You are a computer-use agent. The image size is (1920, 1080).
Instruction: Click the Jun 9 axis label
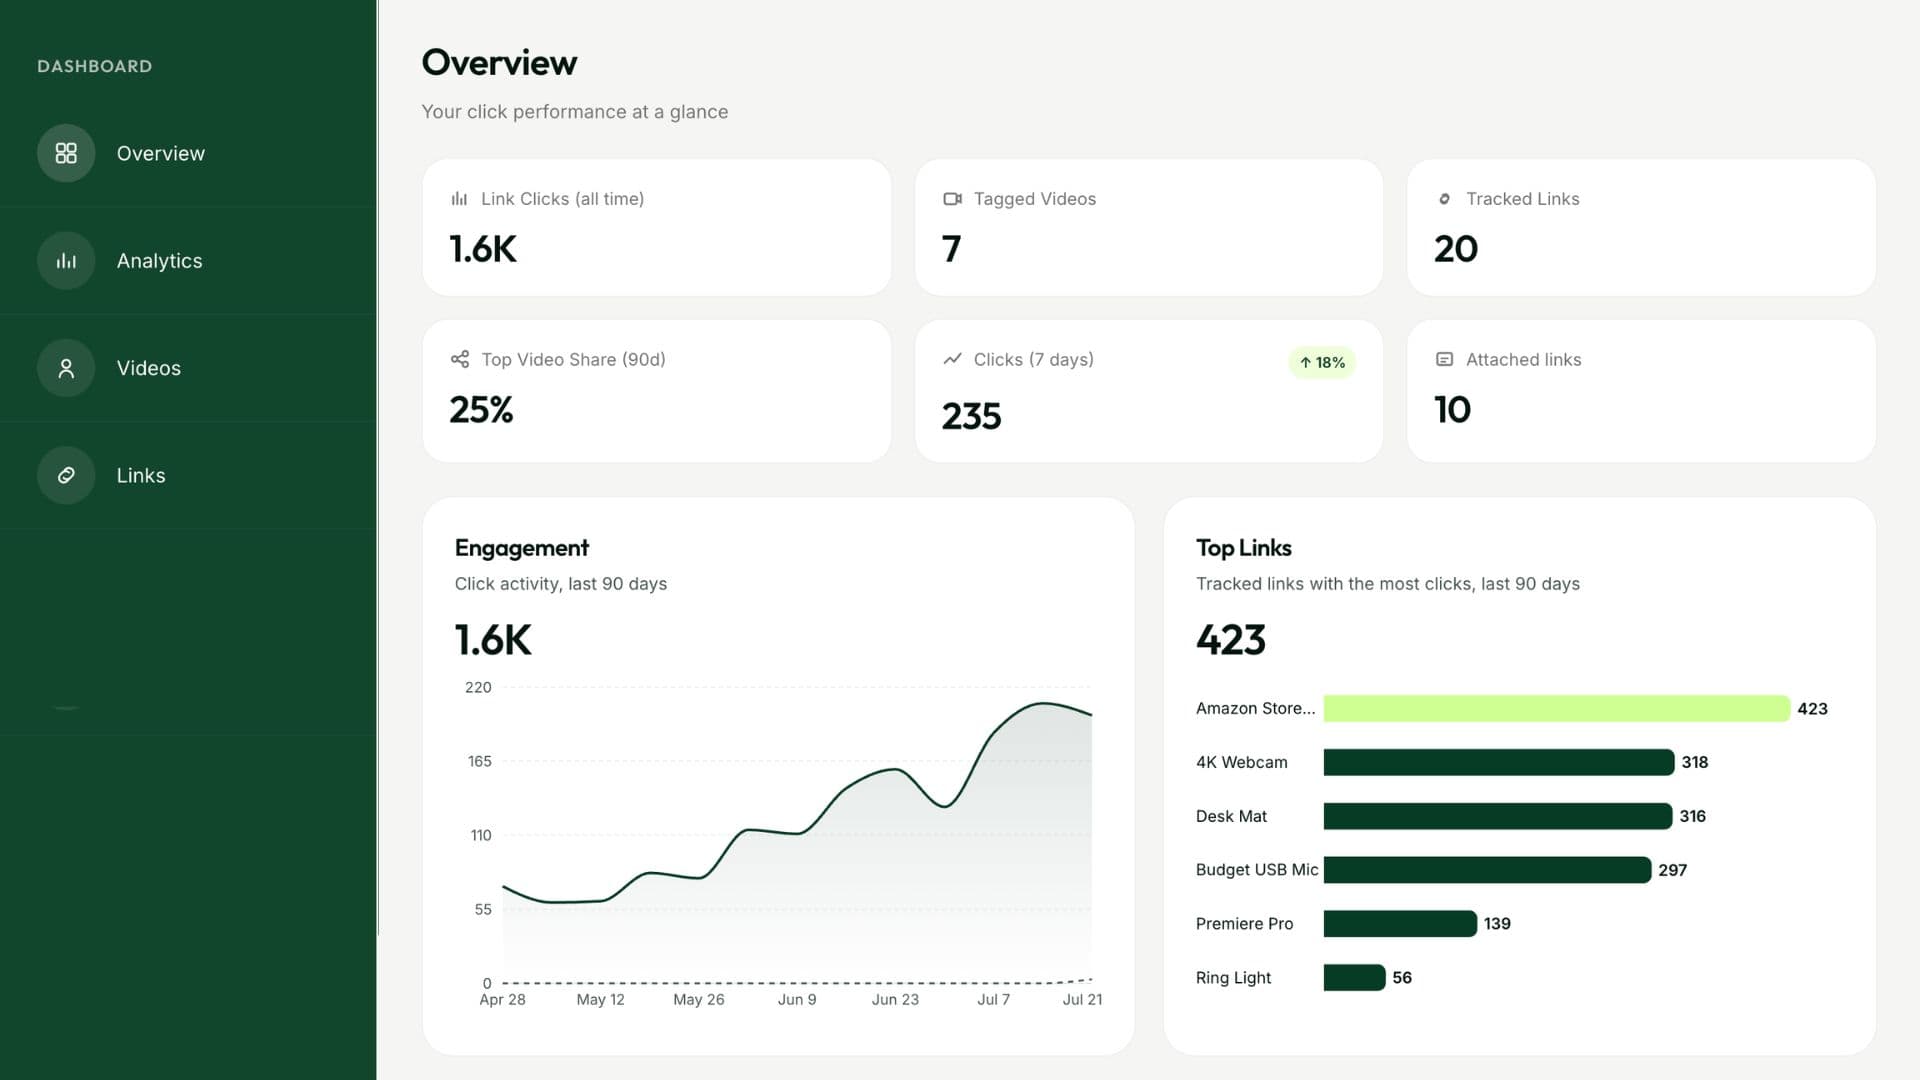point(797,999)
